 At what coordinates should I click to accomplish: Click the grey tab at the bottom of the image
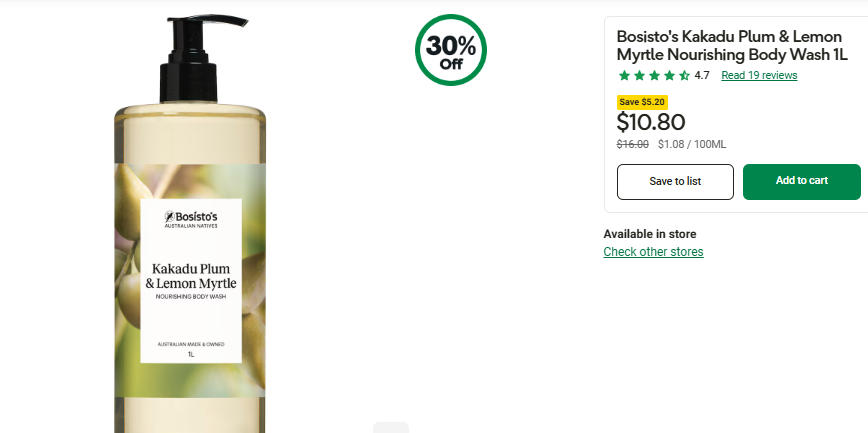(391, 427)
